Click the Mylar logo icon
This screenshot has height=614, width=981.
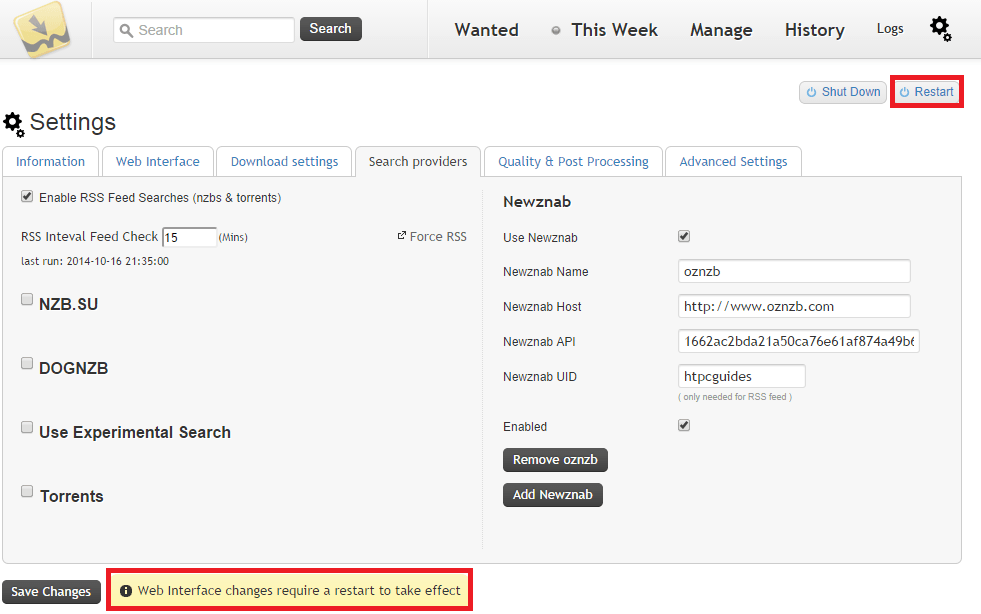41,28
